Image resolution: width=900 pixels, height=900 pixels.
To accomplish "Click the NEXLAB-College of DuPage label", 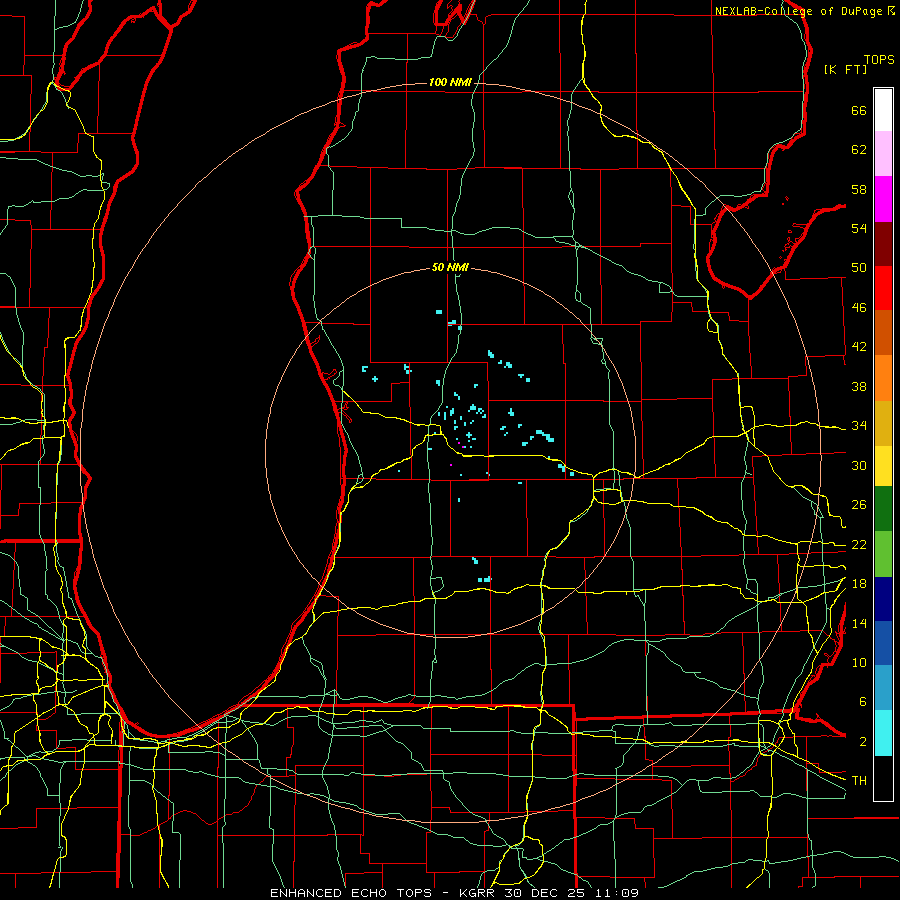I will [x=798, y=11].
